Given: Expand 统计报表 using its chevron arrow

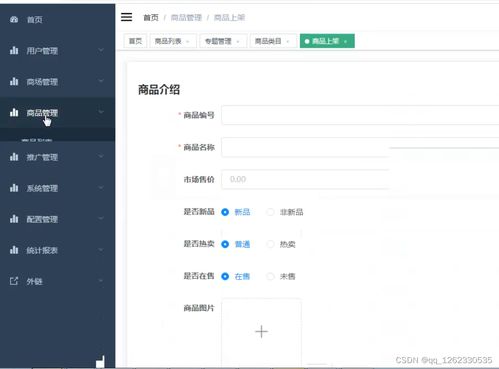Looking at the screenshot, I should point(101,250).
